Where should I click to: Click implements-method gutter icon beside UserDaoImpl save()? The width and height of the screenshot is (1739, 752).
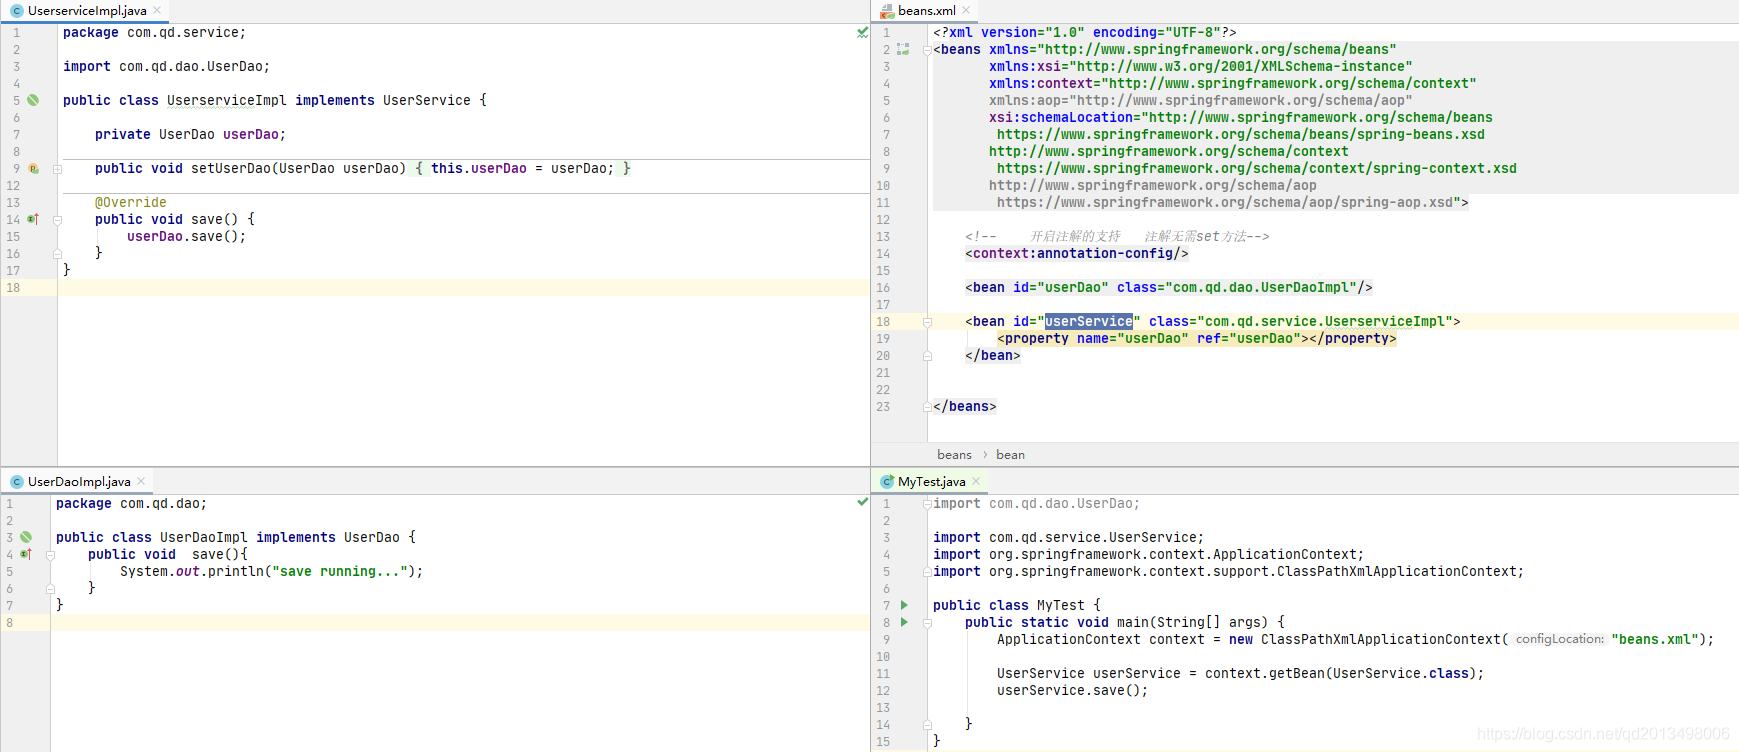[x=26, y=554]
